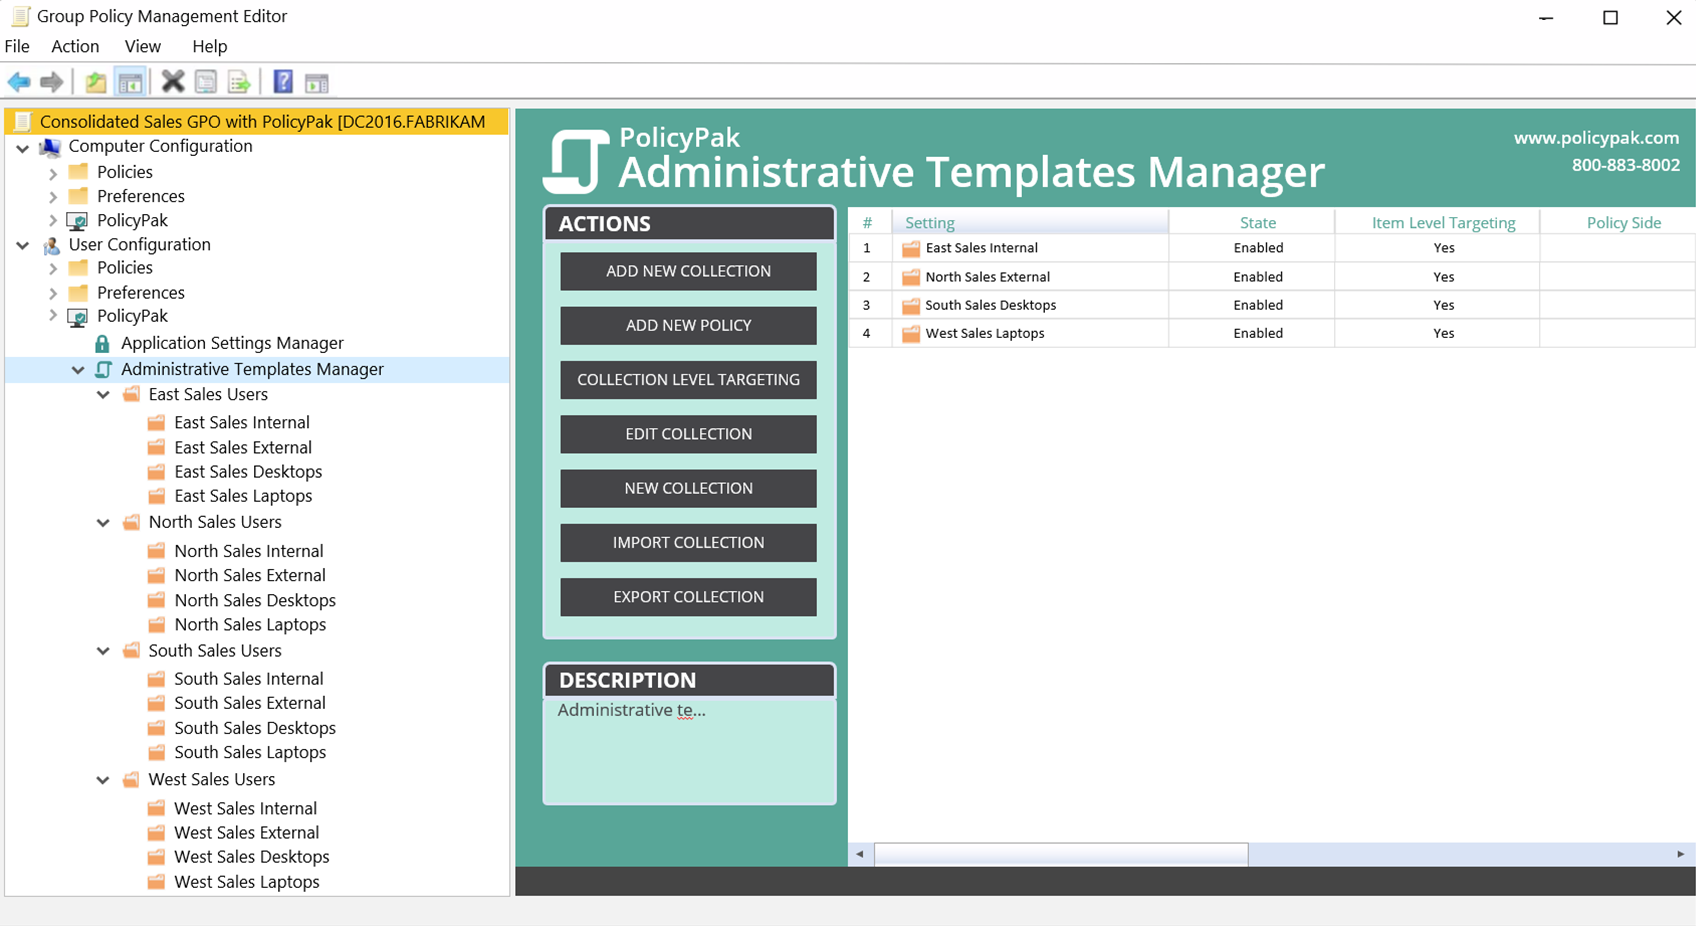
Task: Sort list by Setting column header
Action: pos(1029,222)
